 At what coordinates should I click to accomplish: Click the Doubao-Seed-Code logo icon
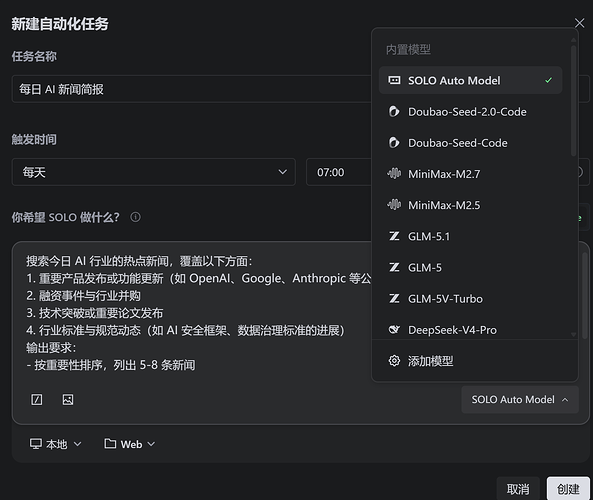[394, 143]
